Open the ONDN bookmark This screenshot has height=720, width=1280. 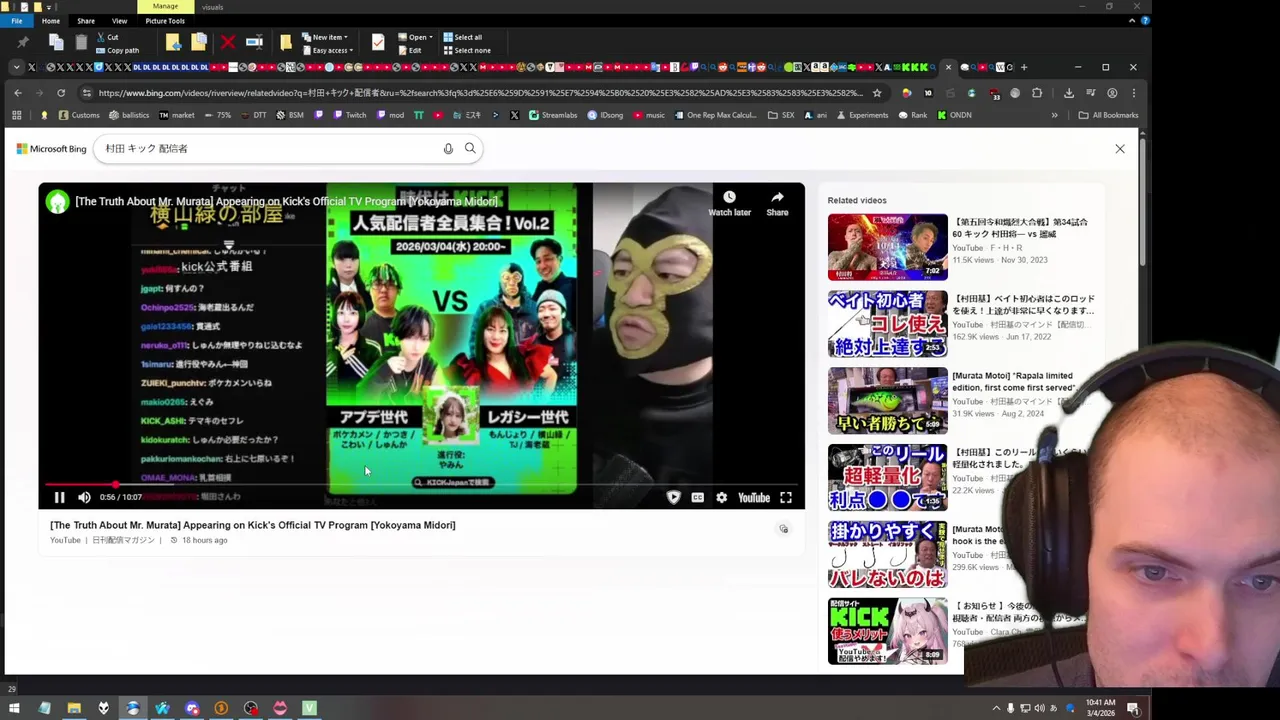click(954, 115)
